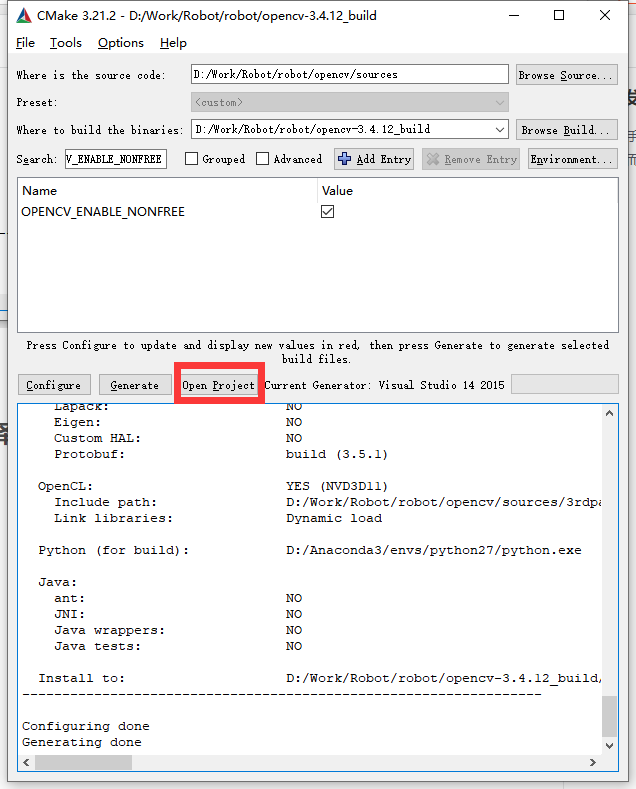This screenshot has width=636, height=789.
Task: Open the File menu
Action: point(25,43)
